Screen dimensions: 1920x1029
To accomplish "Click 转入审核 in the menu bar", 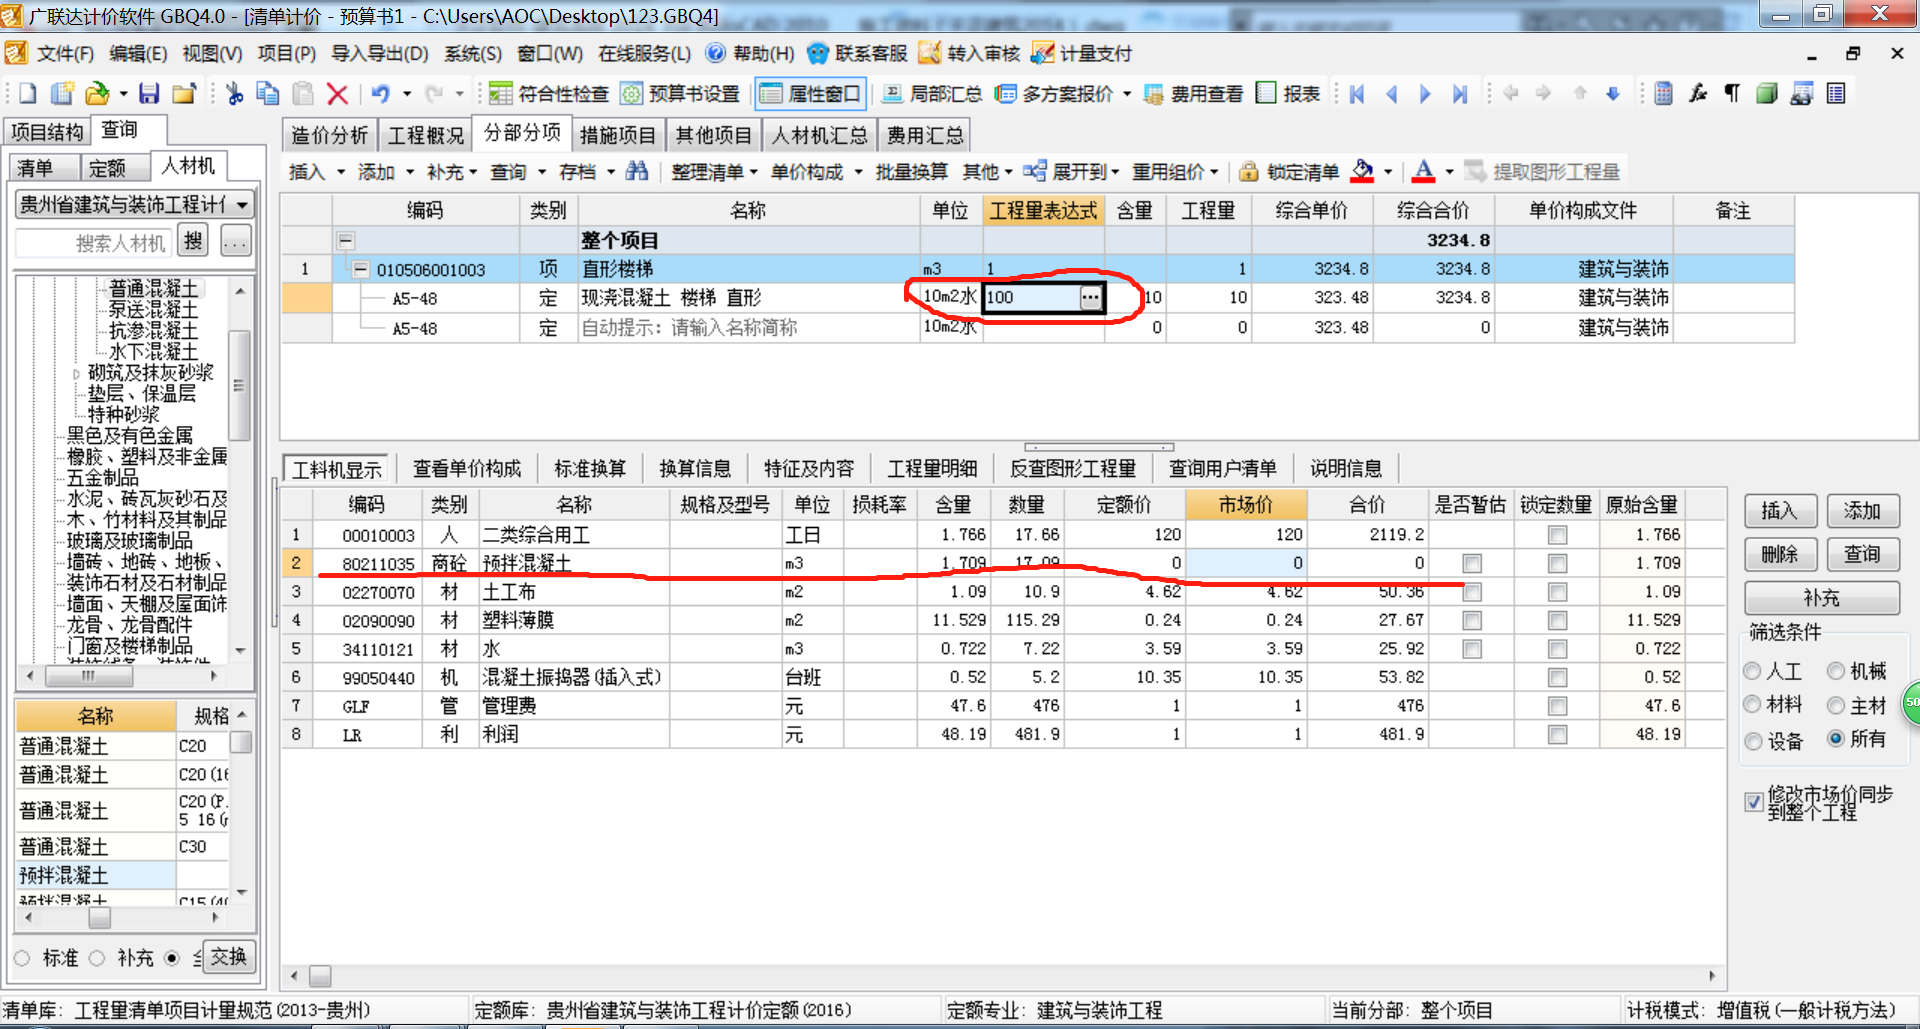I will tap(969, 53).
